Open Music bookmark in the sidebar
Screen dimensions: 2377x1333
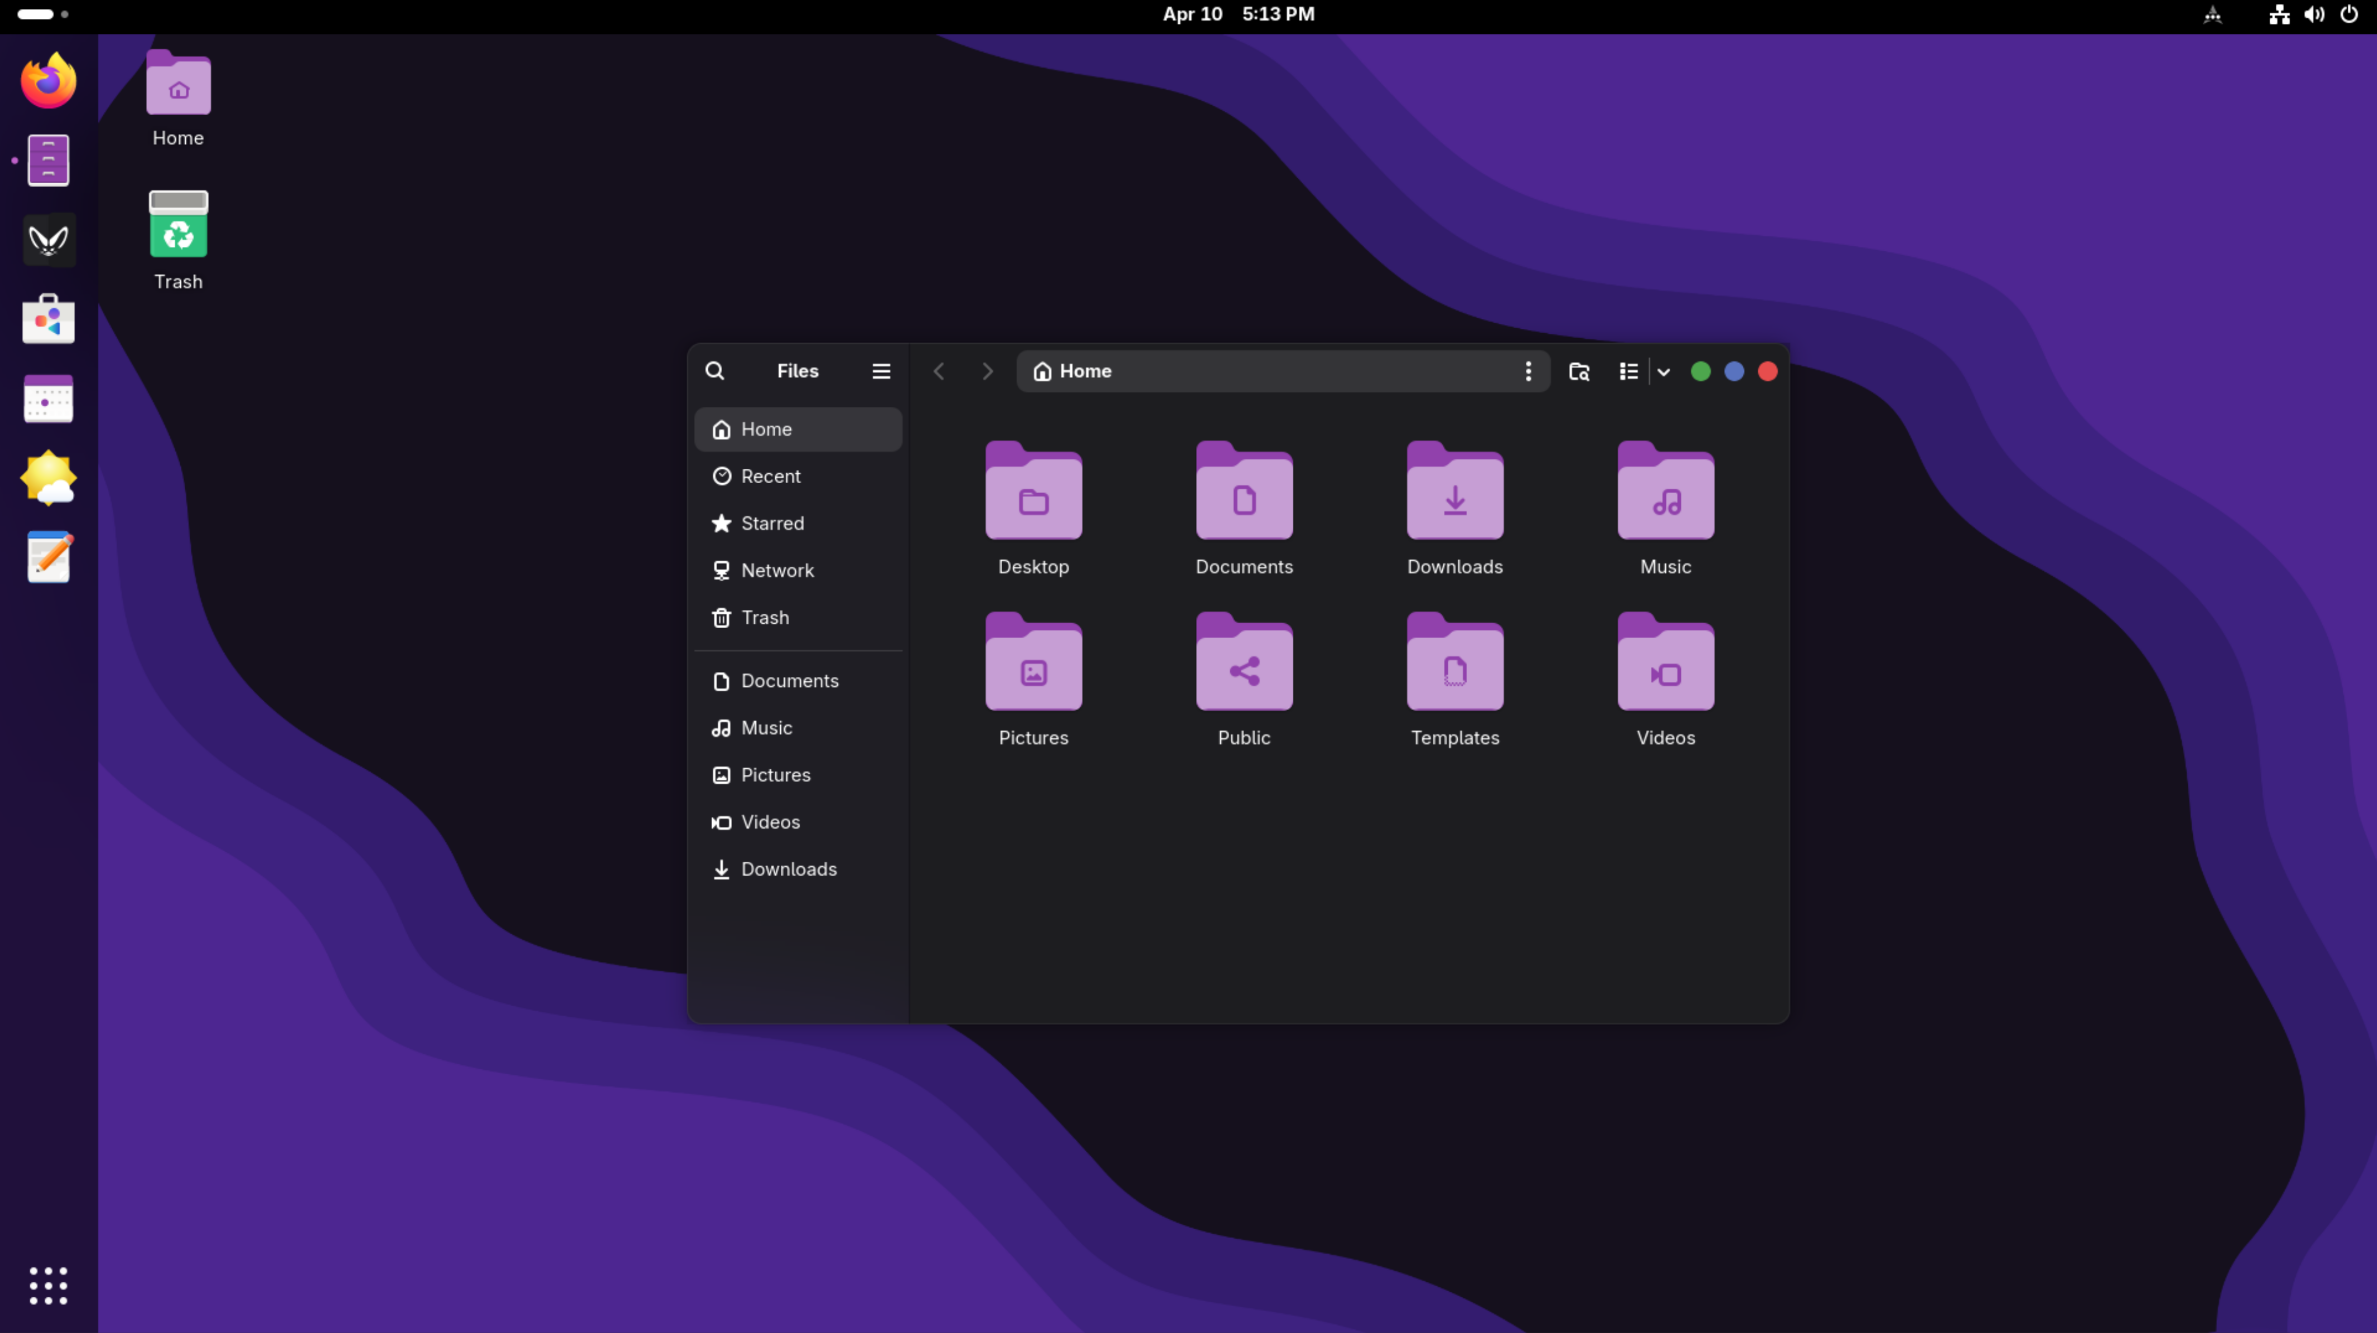(798, 727)
